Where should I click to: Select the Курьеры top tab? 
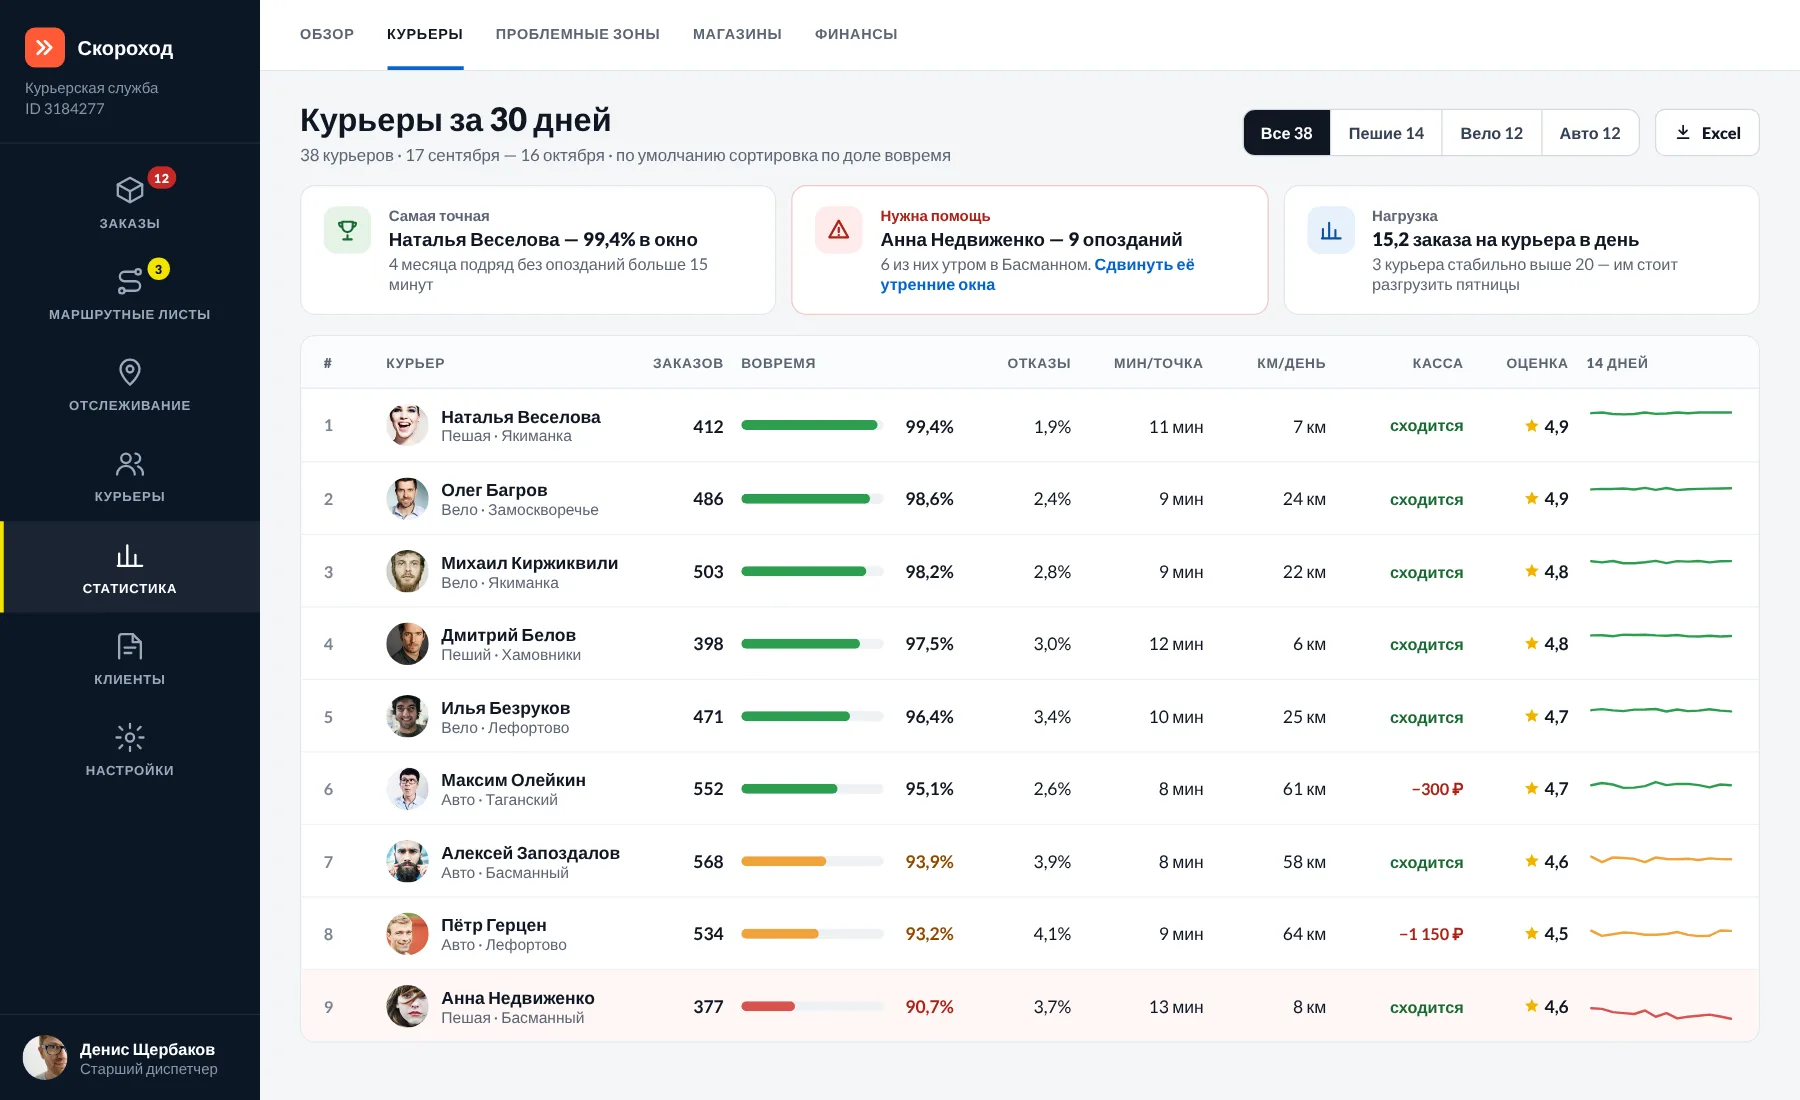point(425,34)
